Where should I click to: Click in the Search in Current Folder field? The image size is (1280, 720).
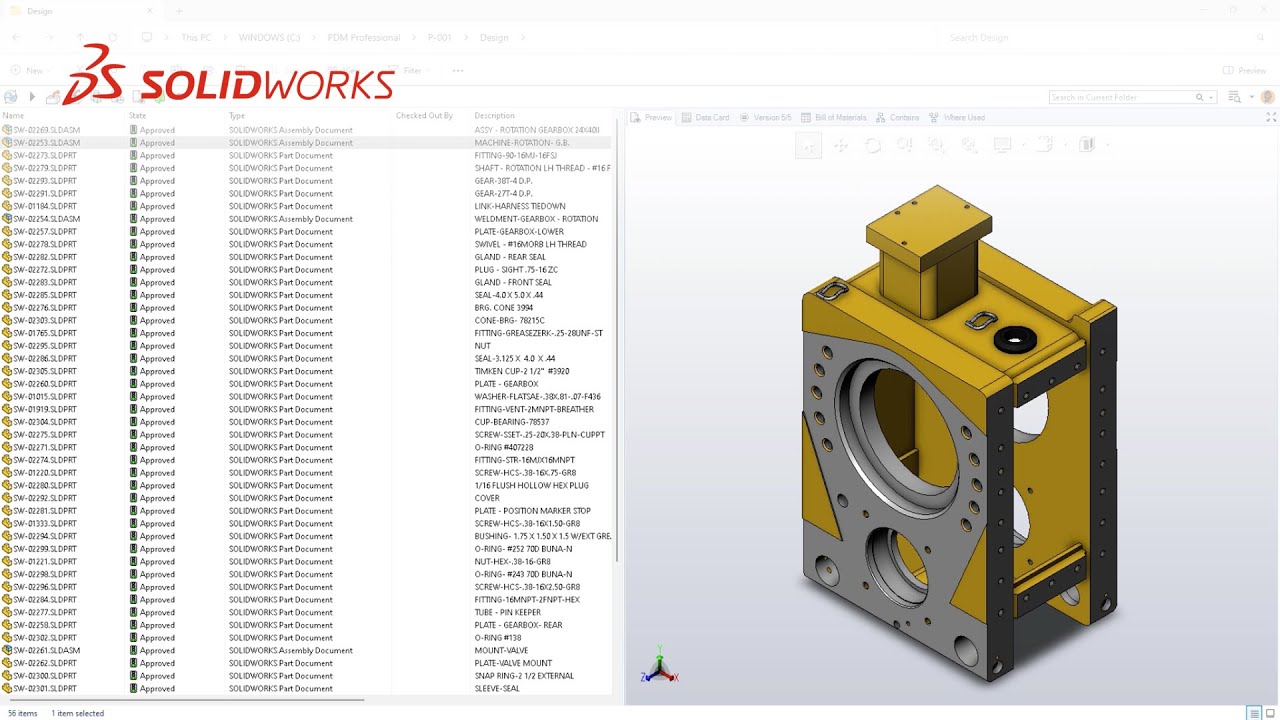tap(1121, 97)
